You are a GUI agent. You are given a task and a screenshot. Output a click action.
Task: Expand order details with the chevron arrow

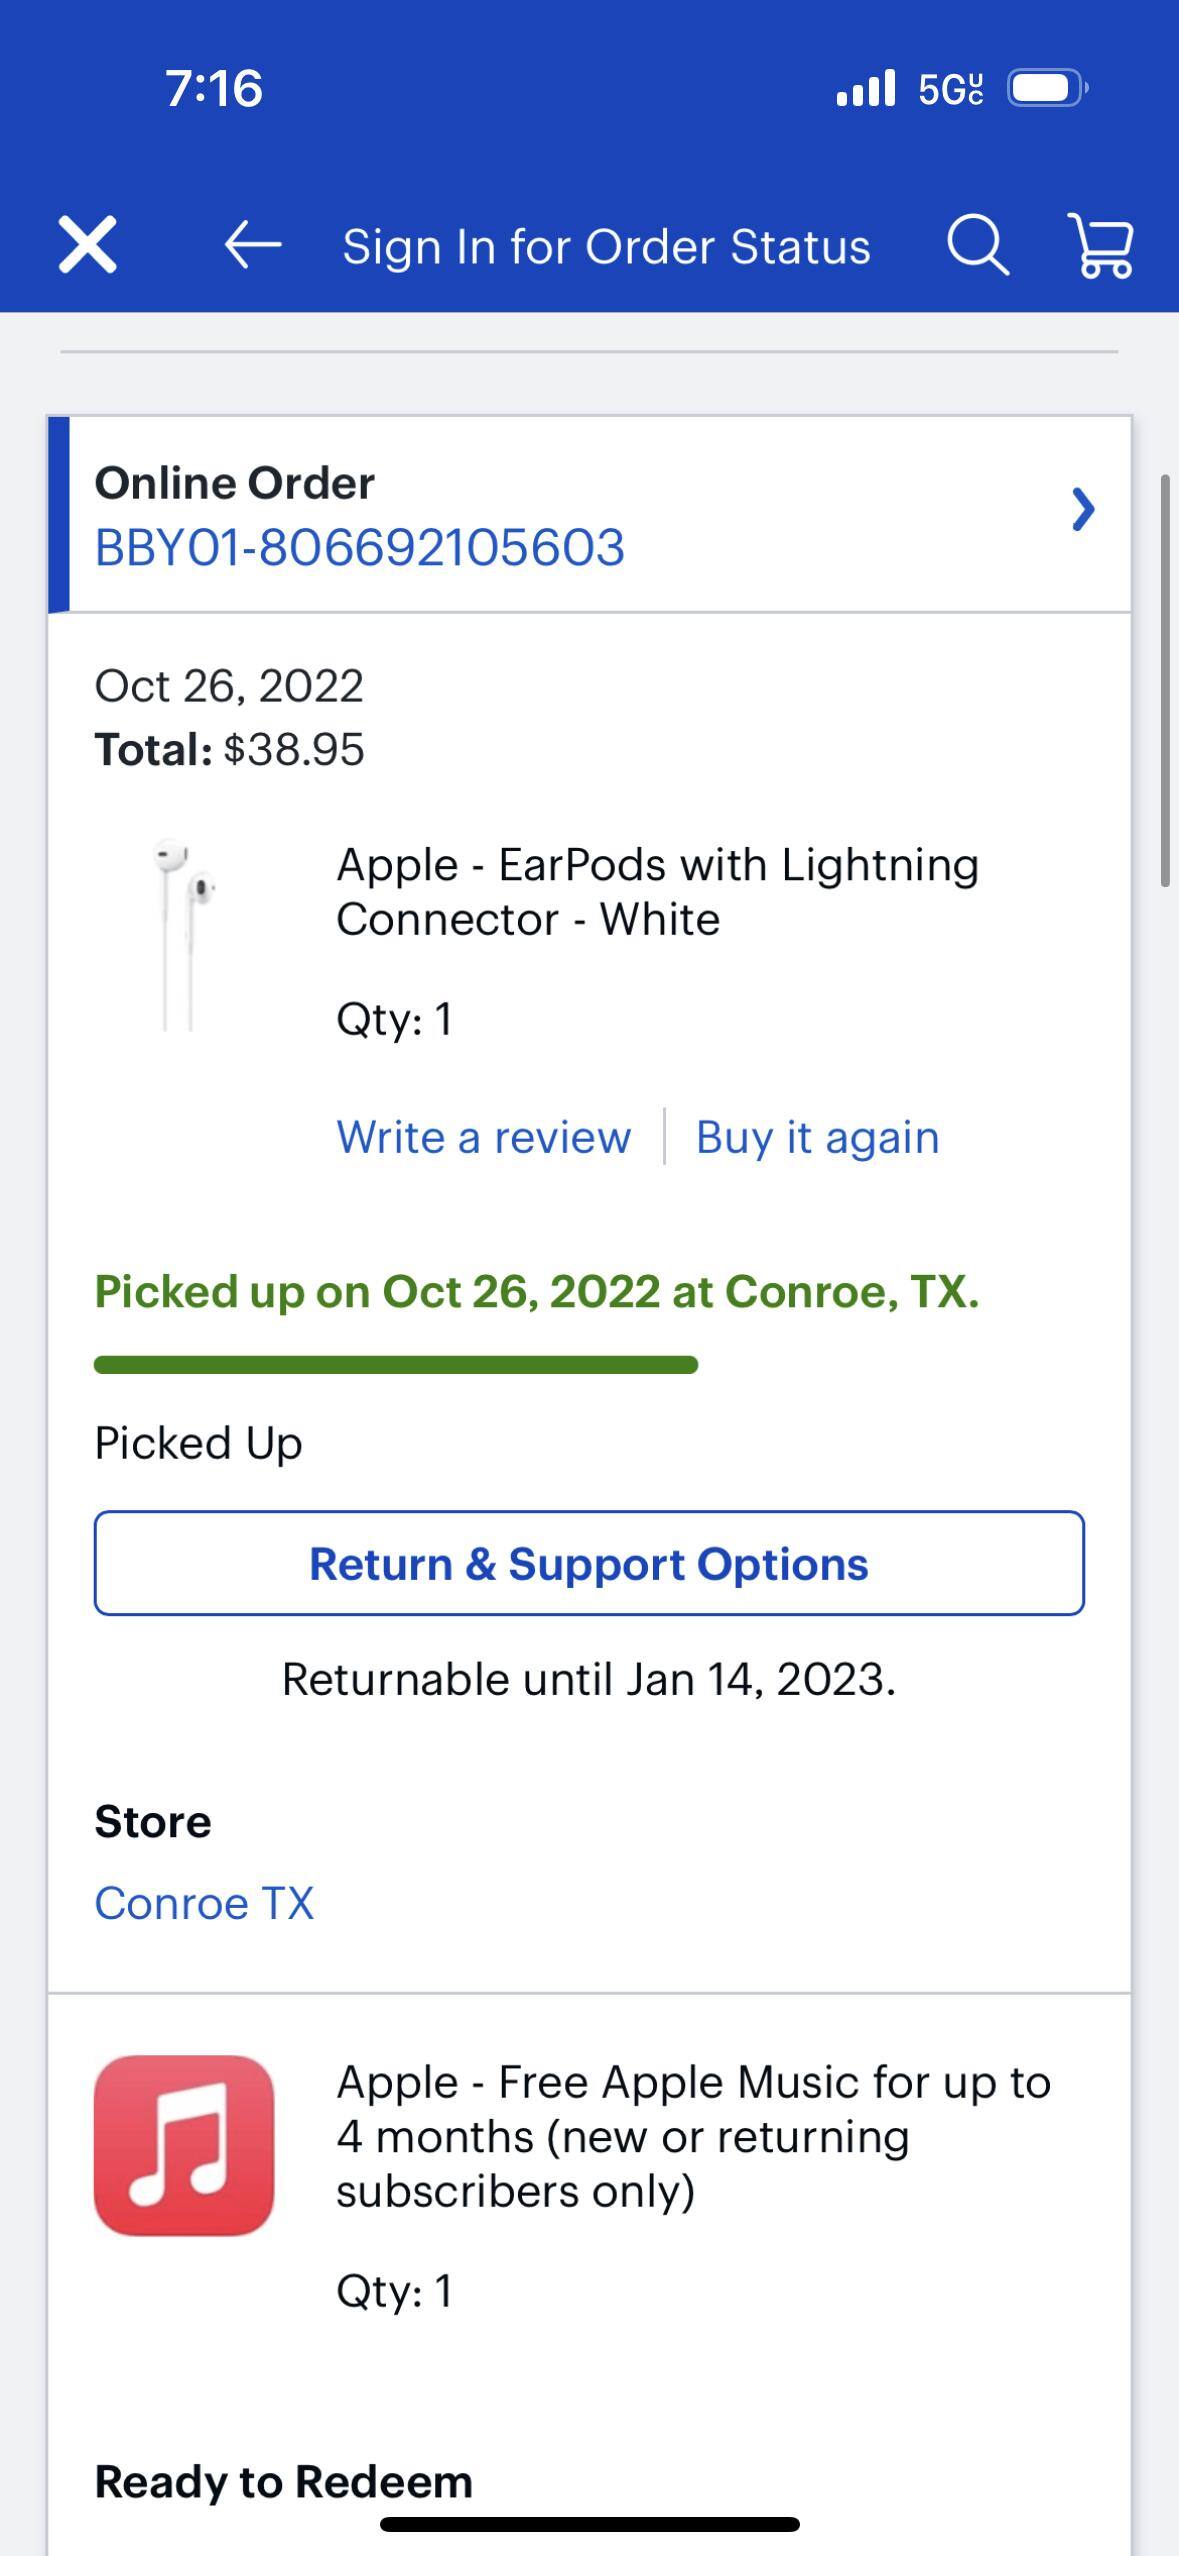[x=1082, y=510]
